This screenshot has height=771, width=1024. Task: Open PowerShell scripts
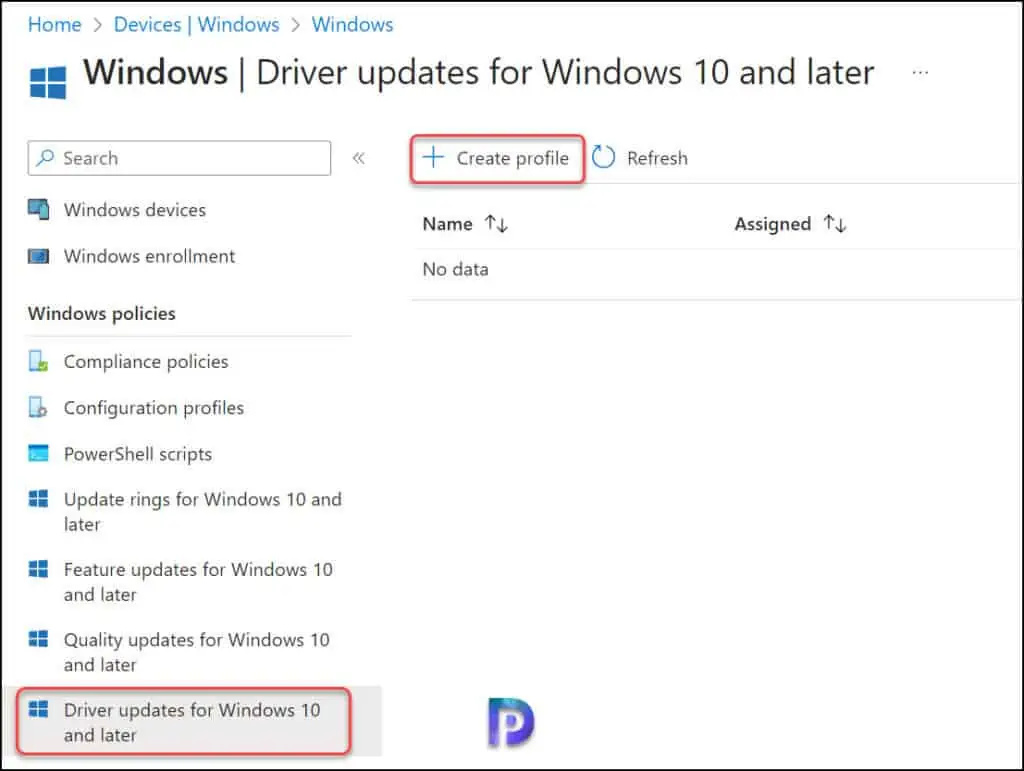(138, 454)
